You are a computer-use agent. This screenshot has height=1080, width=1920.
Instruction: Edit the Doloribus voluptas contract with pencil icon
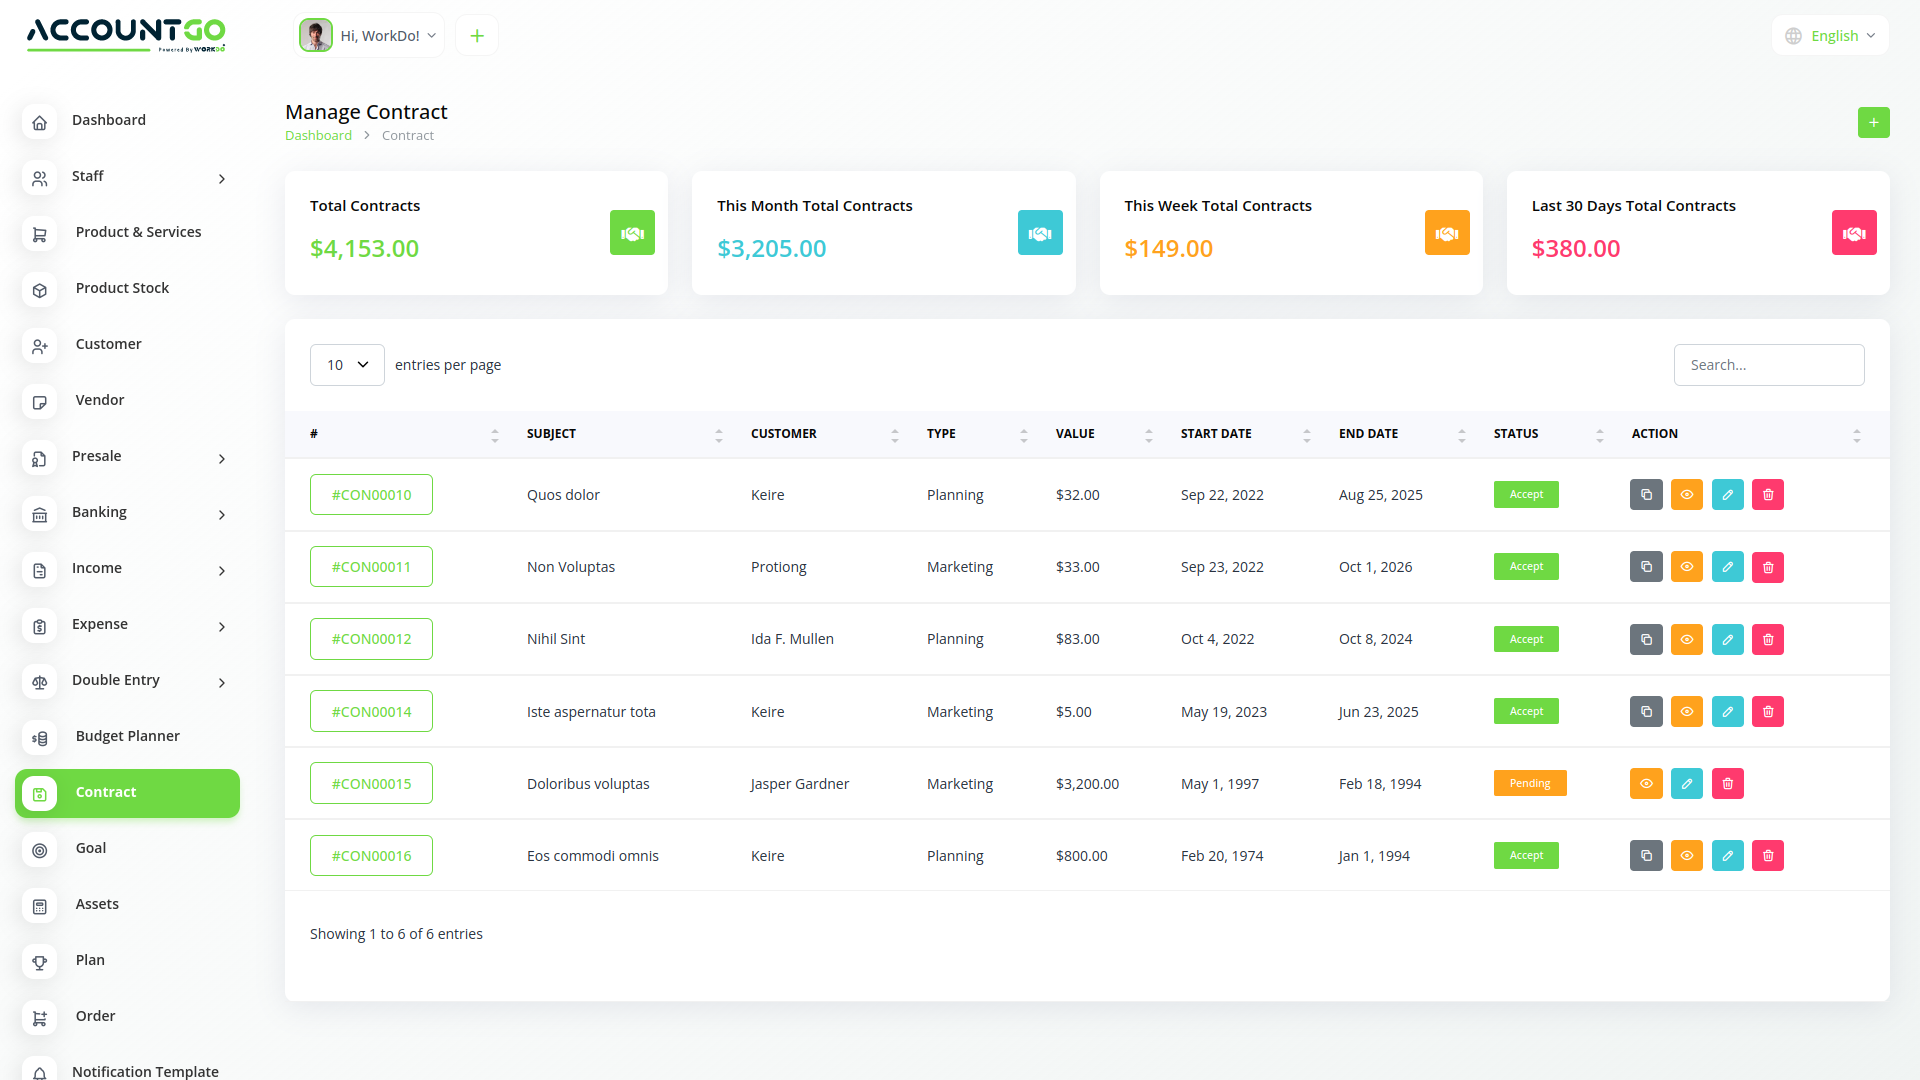click(x=1687, y=783)
